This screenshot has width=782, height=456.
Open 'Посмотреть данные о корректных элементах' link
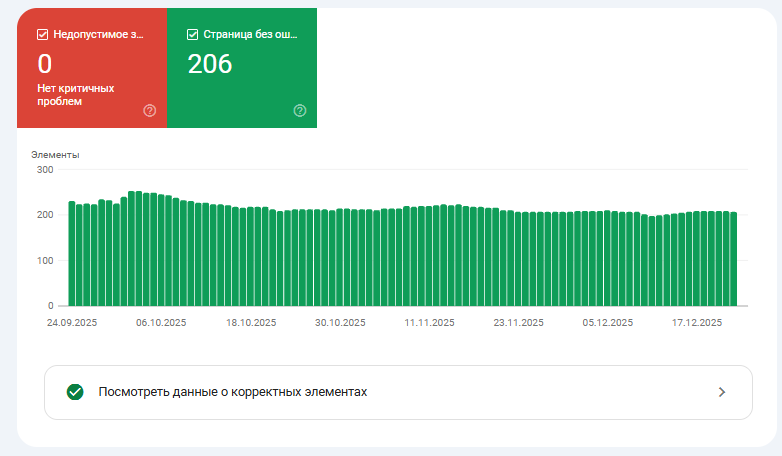(233, 392)
